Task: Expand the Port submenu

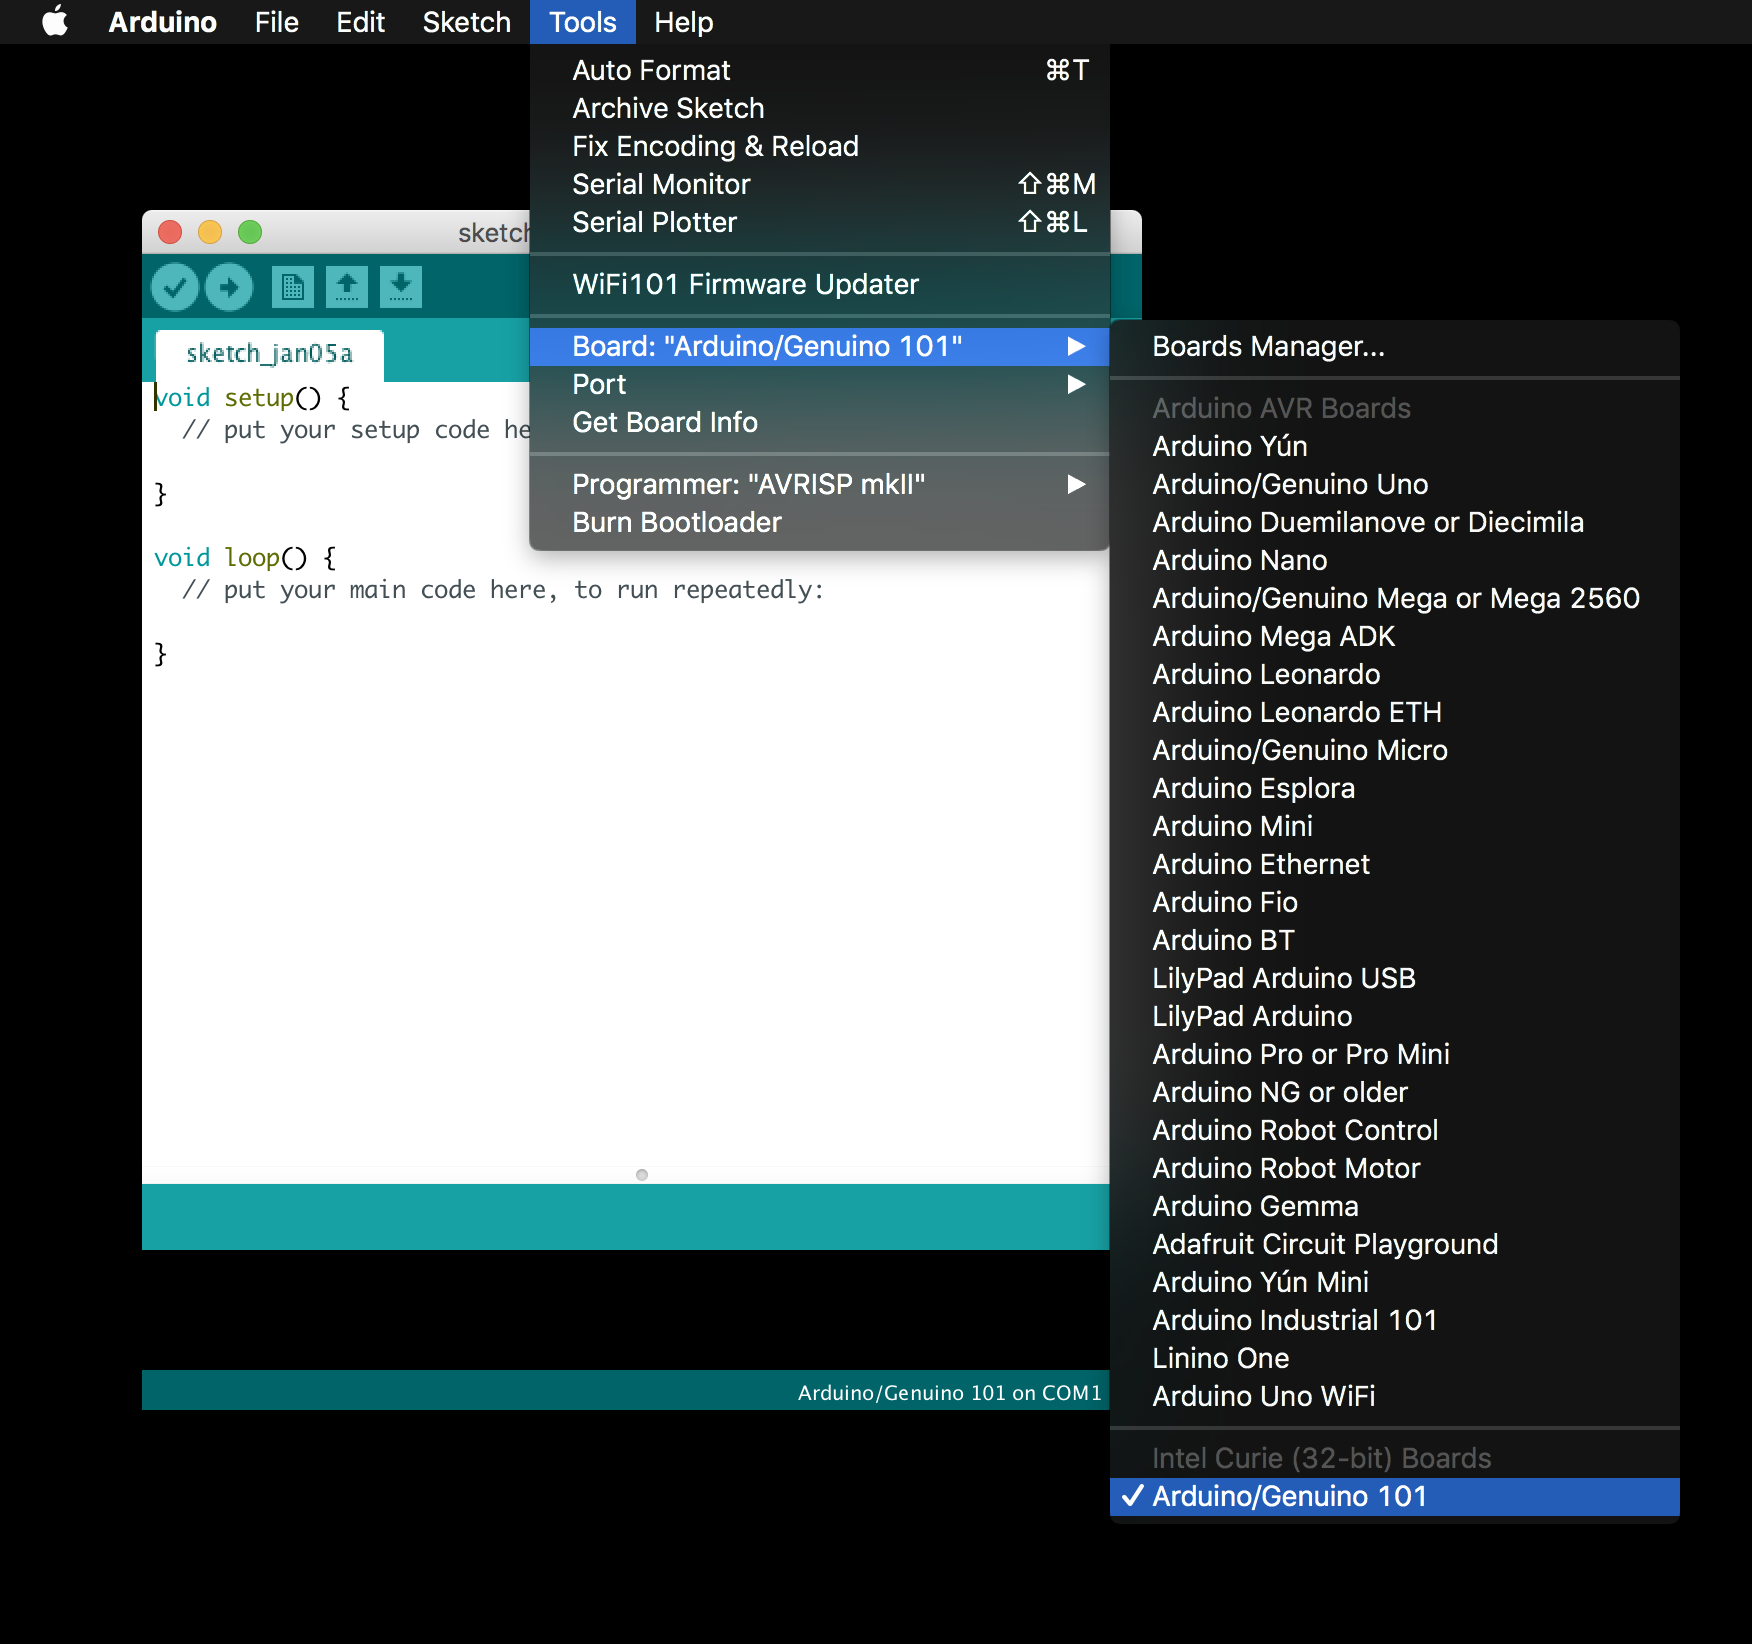Action: tap(819, 385)
